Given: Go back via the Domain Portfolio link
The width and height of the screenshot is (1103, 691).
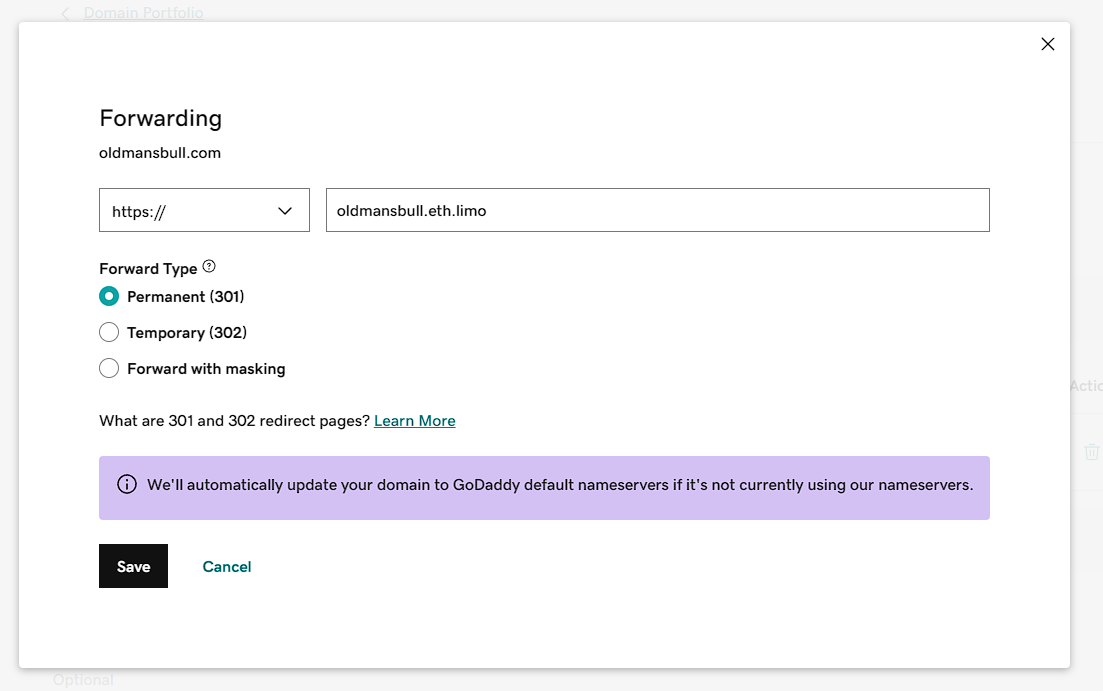Looking at the screenshot, I should click(143, 13).
